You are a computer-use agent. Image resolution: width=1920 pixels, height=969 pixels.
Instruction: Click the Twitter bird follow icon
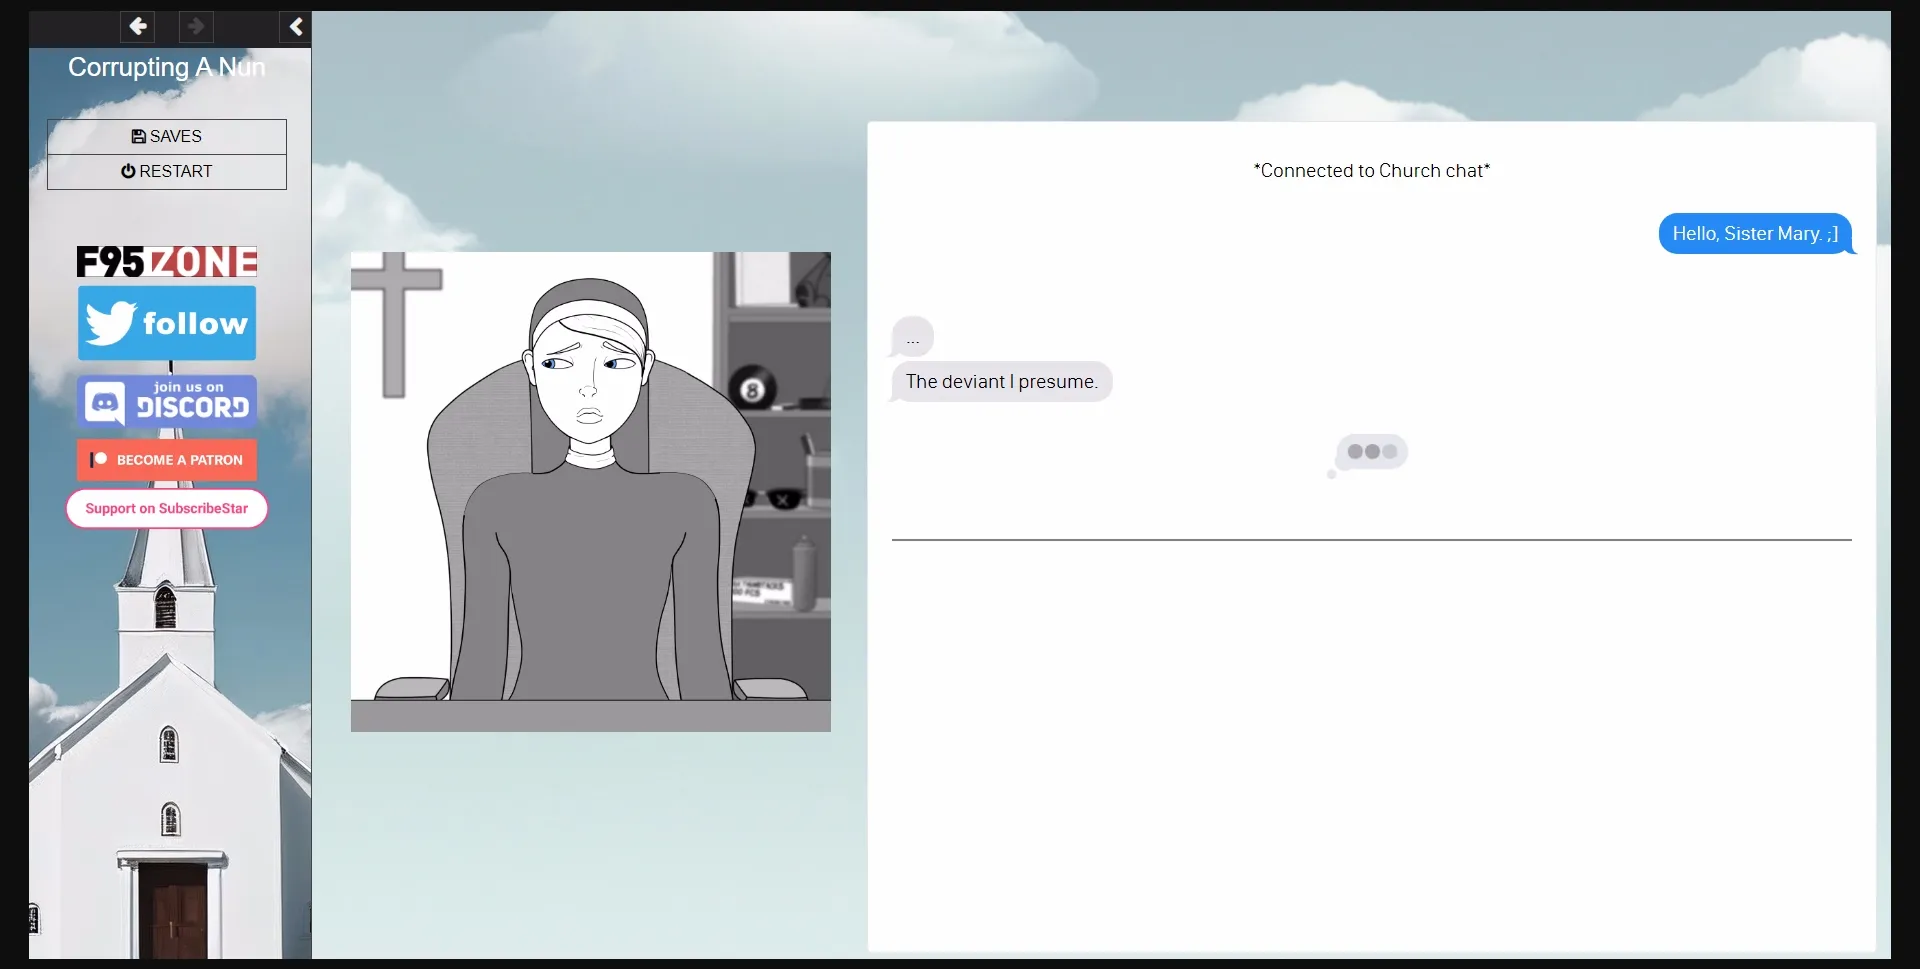pos(110,322)
